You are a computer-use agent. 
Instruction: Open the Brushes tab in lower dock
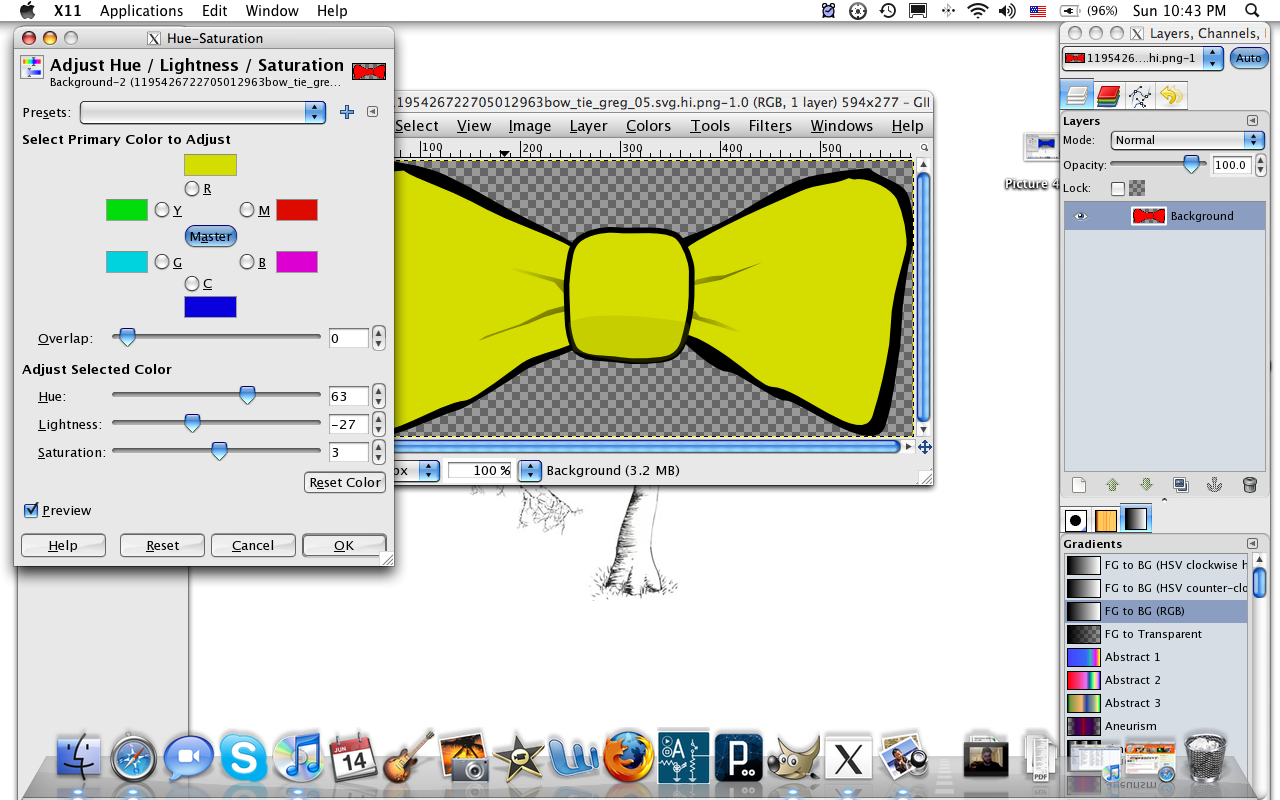(x=1076, y=519)
